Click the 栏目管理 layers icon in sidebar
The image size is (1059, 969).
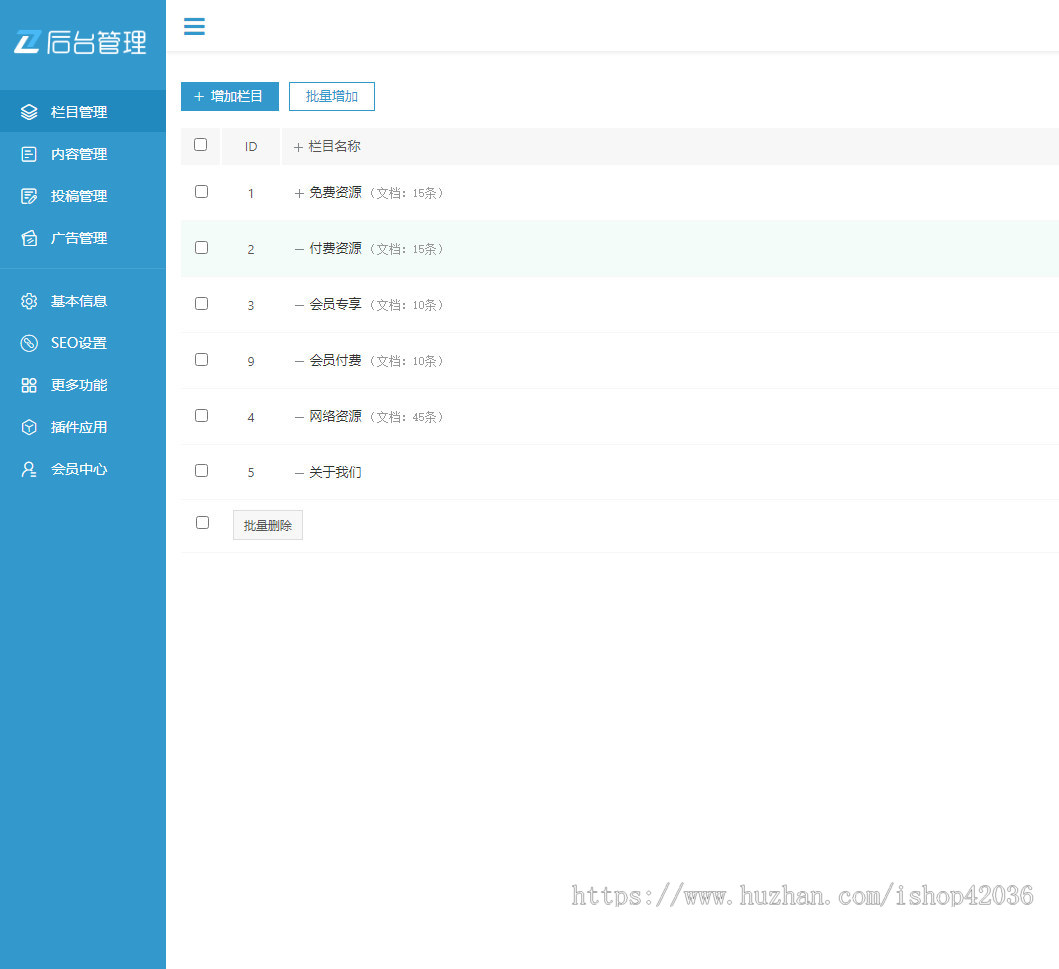click(x=29, y=112)
